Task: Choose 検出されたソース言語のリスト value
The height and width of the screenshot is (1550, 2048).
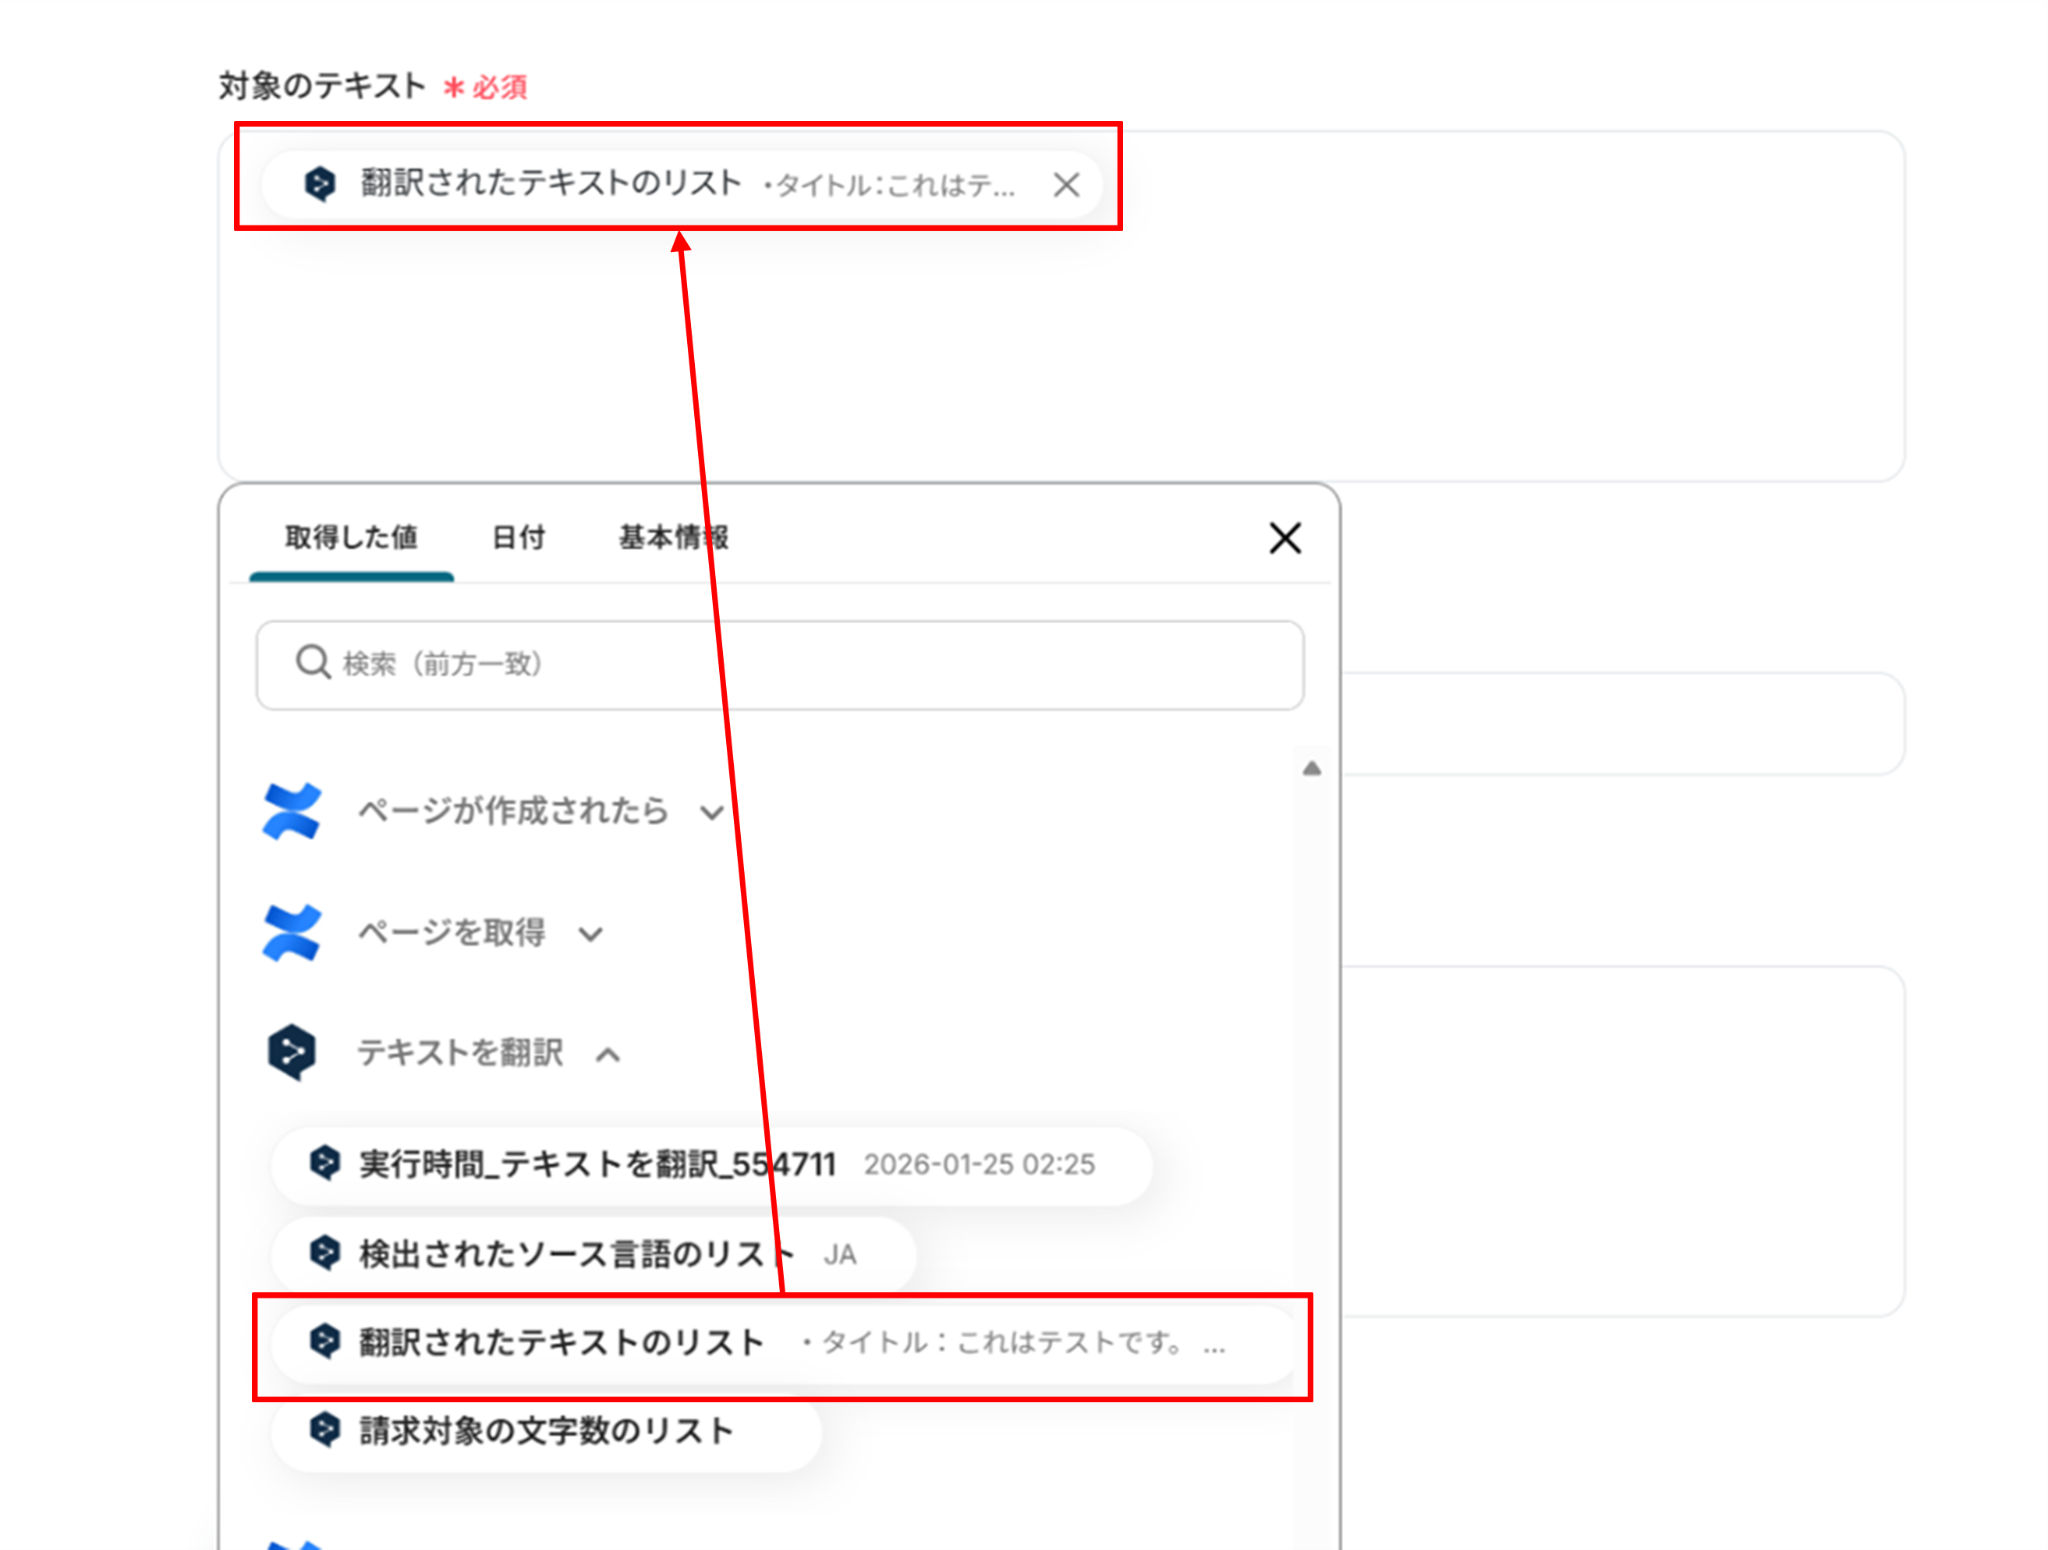Action: tap(560, 1254)
